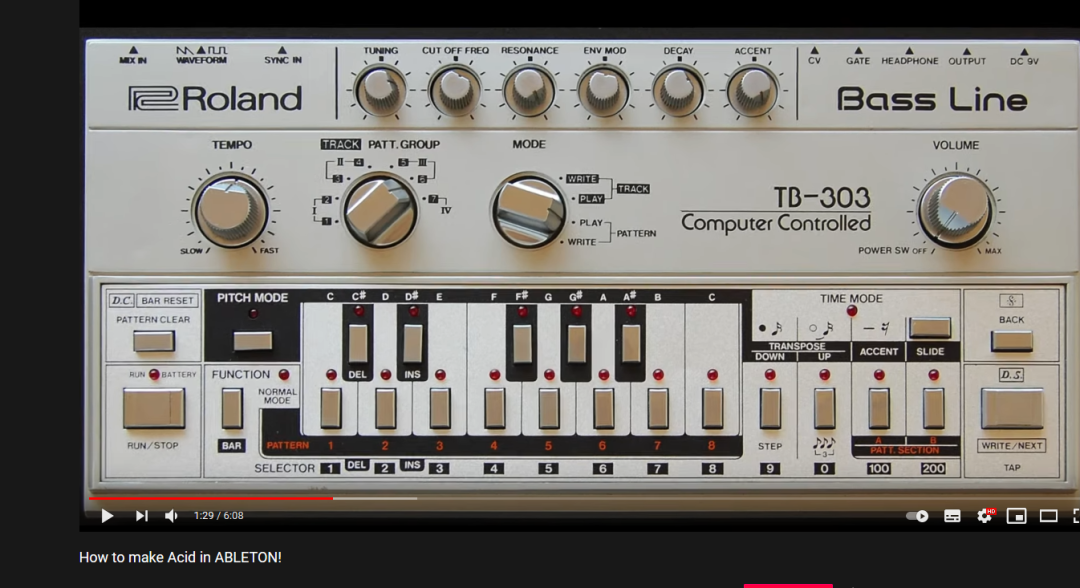Click the FUNCTION button above BAR

click(231, 408)
